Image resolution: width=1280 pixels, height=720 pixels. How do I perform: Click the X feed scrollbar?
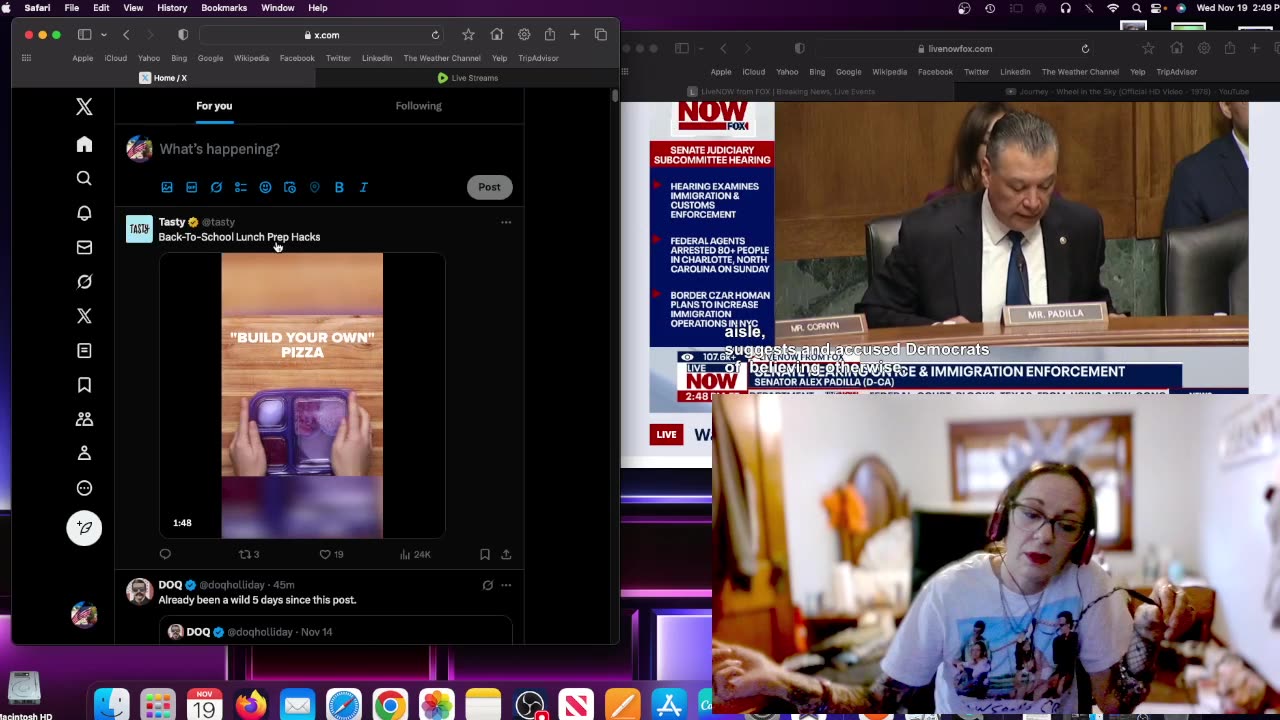pyautogui.click(x=615, y=96)
